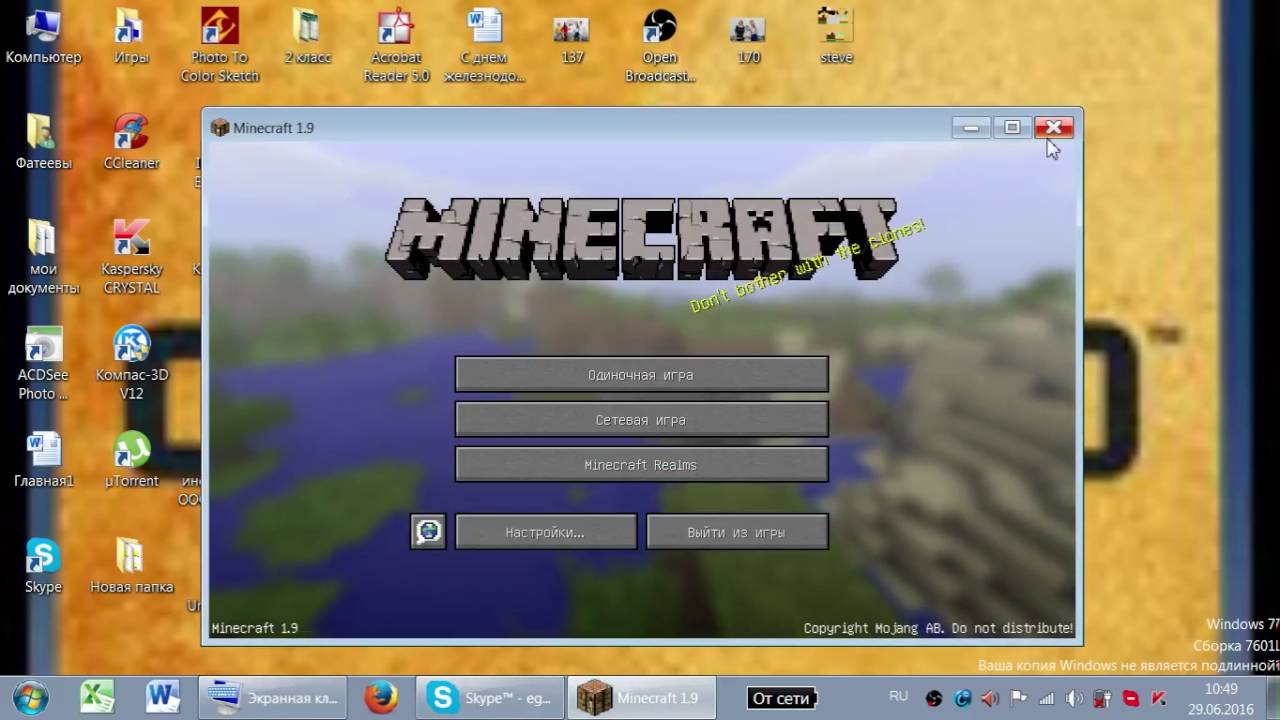The image size is (1280, 720).
Task: Launch Excel from the taskbar
Action: pyautogui.click(x=97, y=697)
